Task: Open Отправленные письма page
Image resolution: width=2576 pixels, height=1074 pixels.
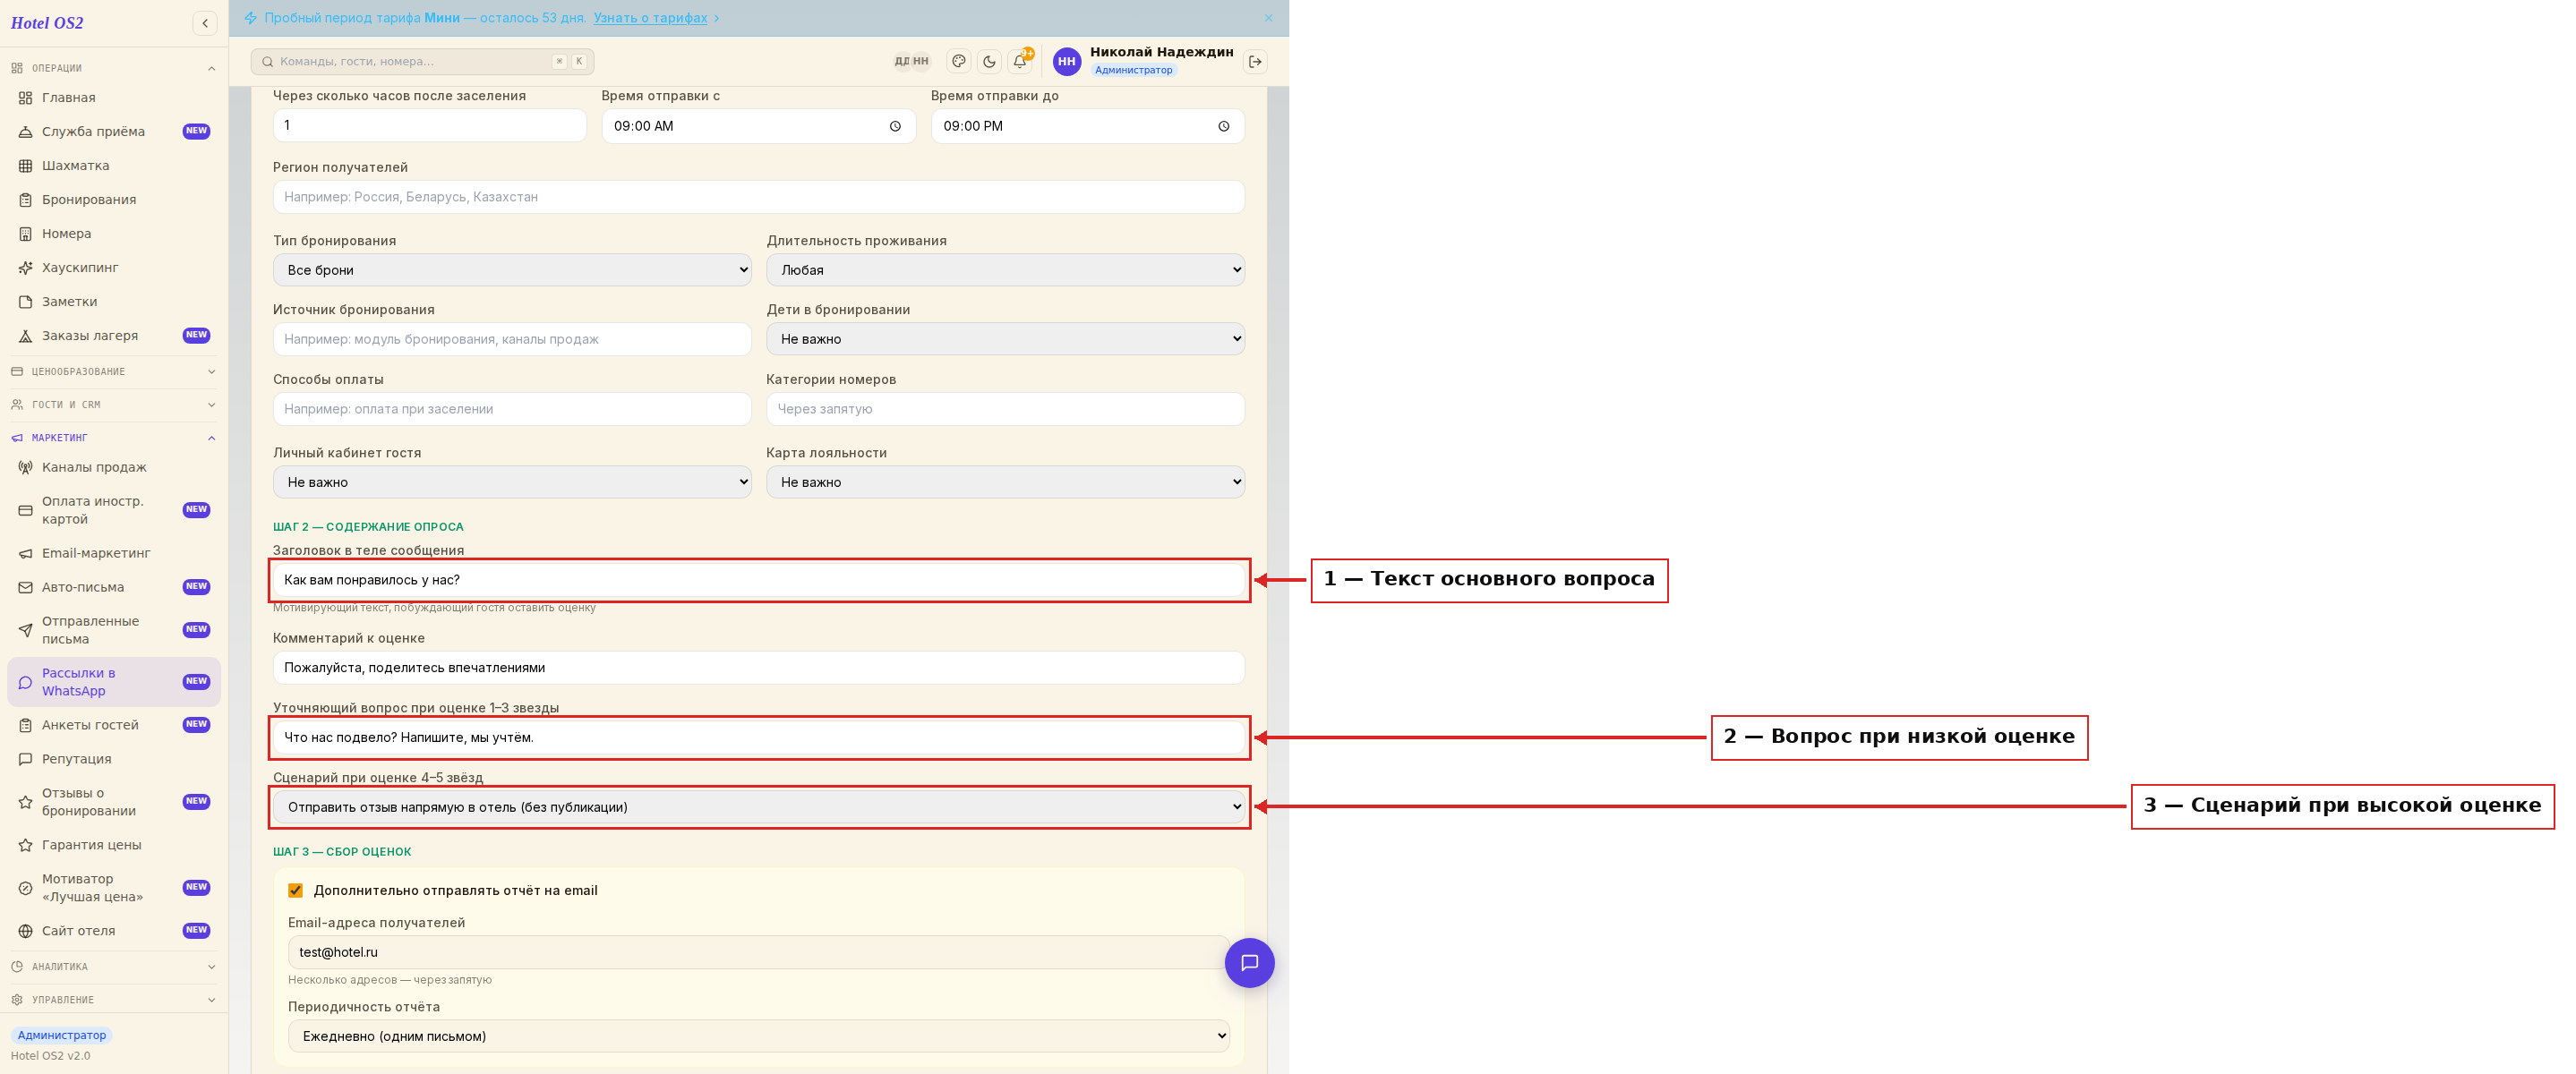Action: [x=114, y=630]
